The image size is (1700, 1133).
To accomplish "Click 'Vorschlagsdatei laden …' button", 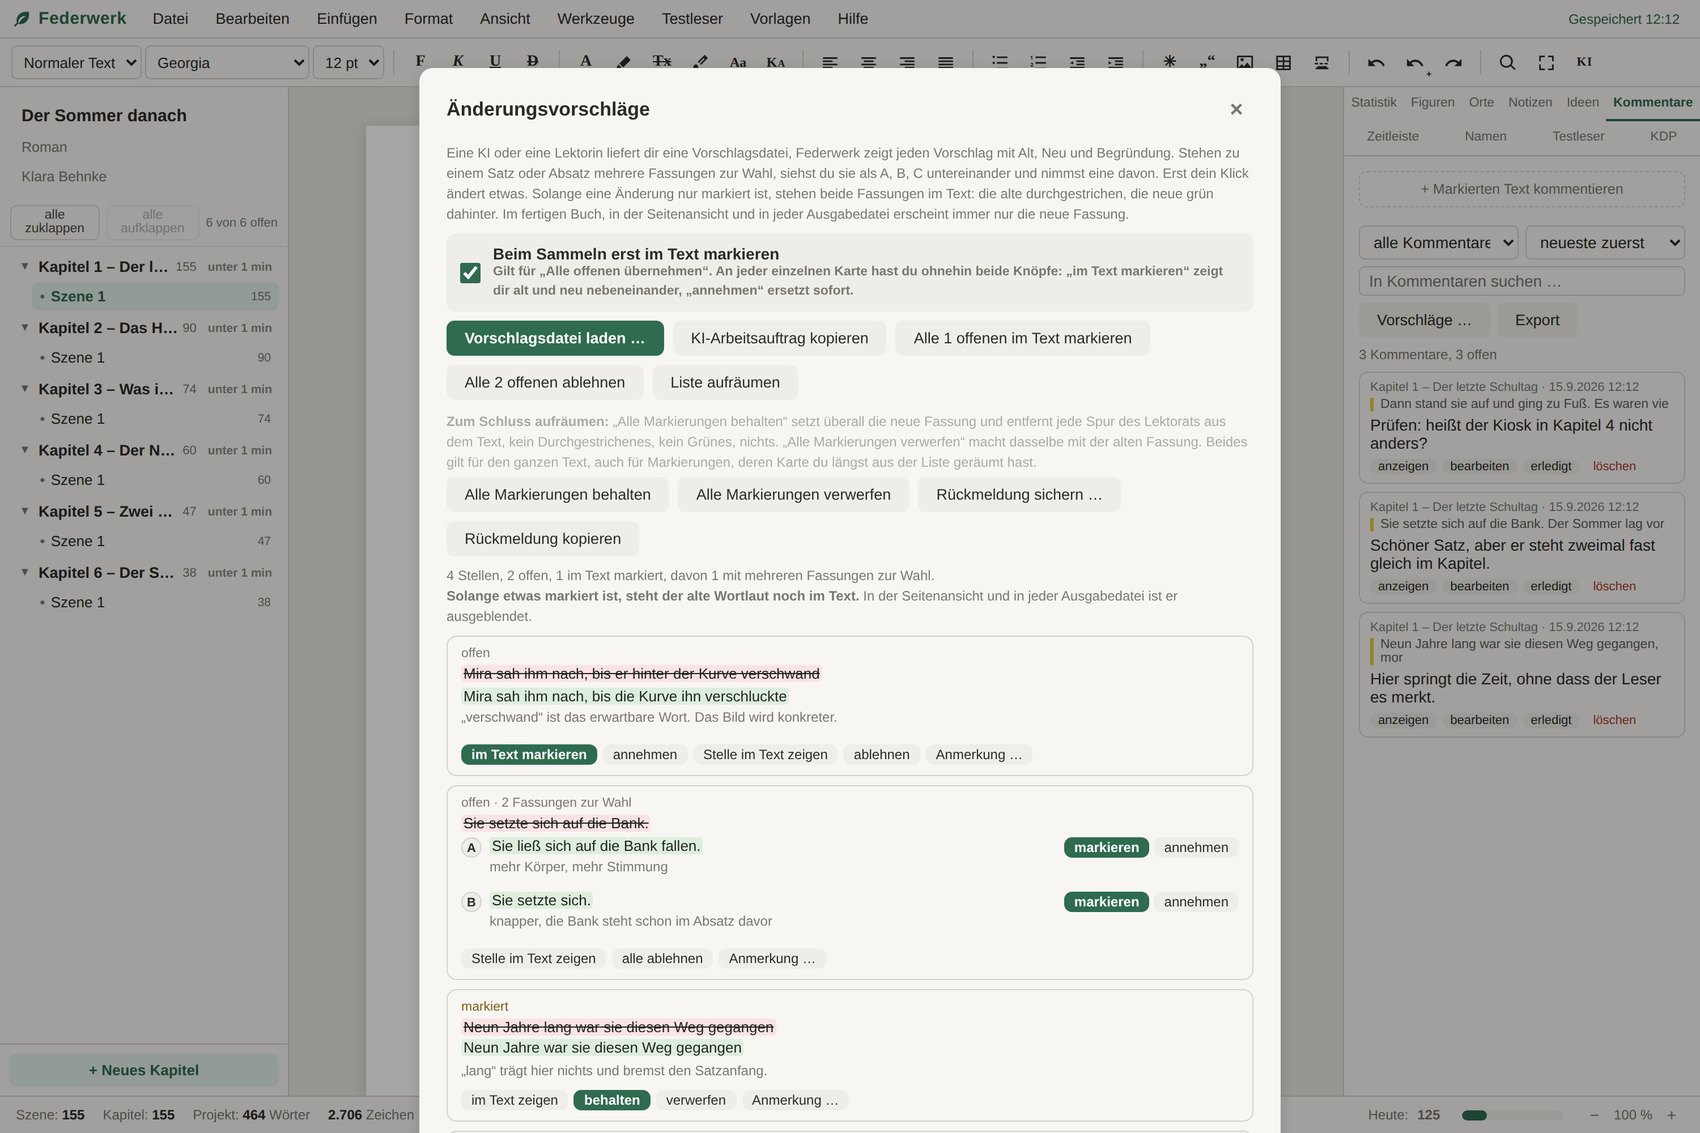I will pos(555,338).
